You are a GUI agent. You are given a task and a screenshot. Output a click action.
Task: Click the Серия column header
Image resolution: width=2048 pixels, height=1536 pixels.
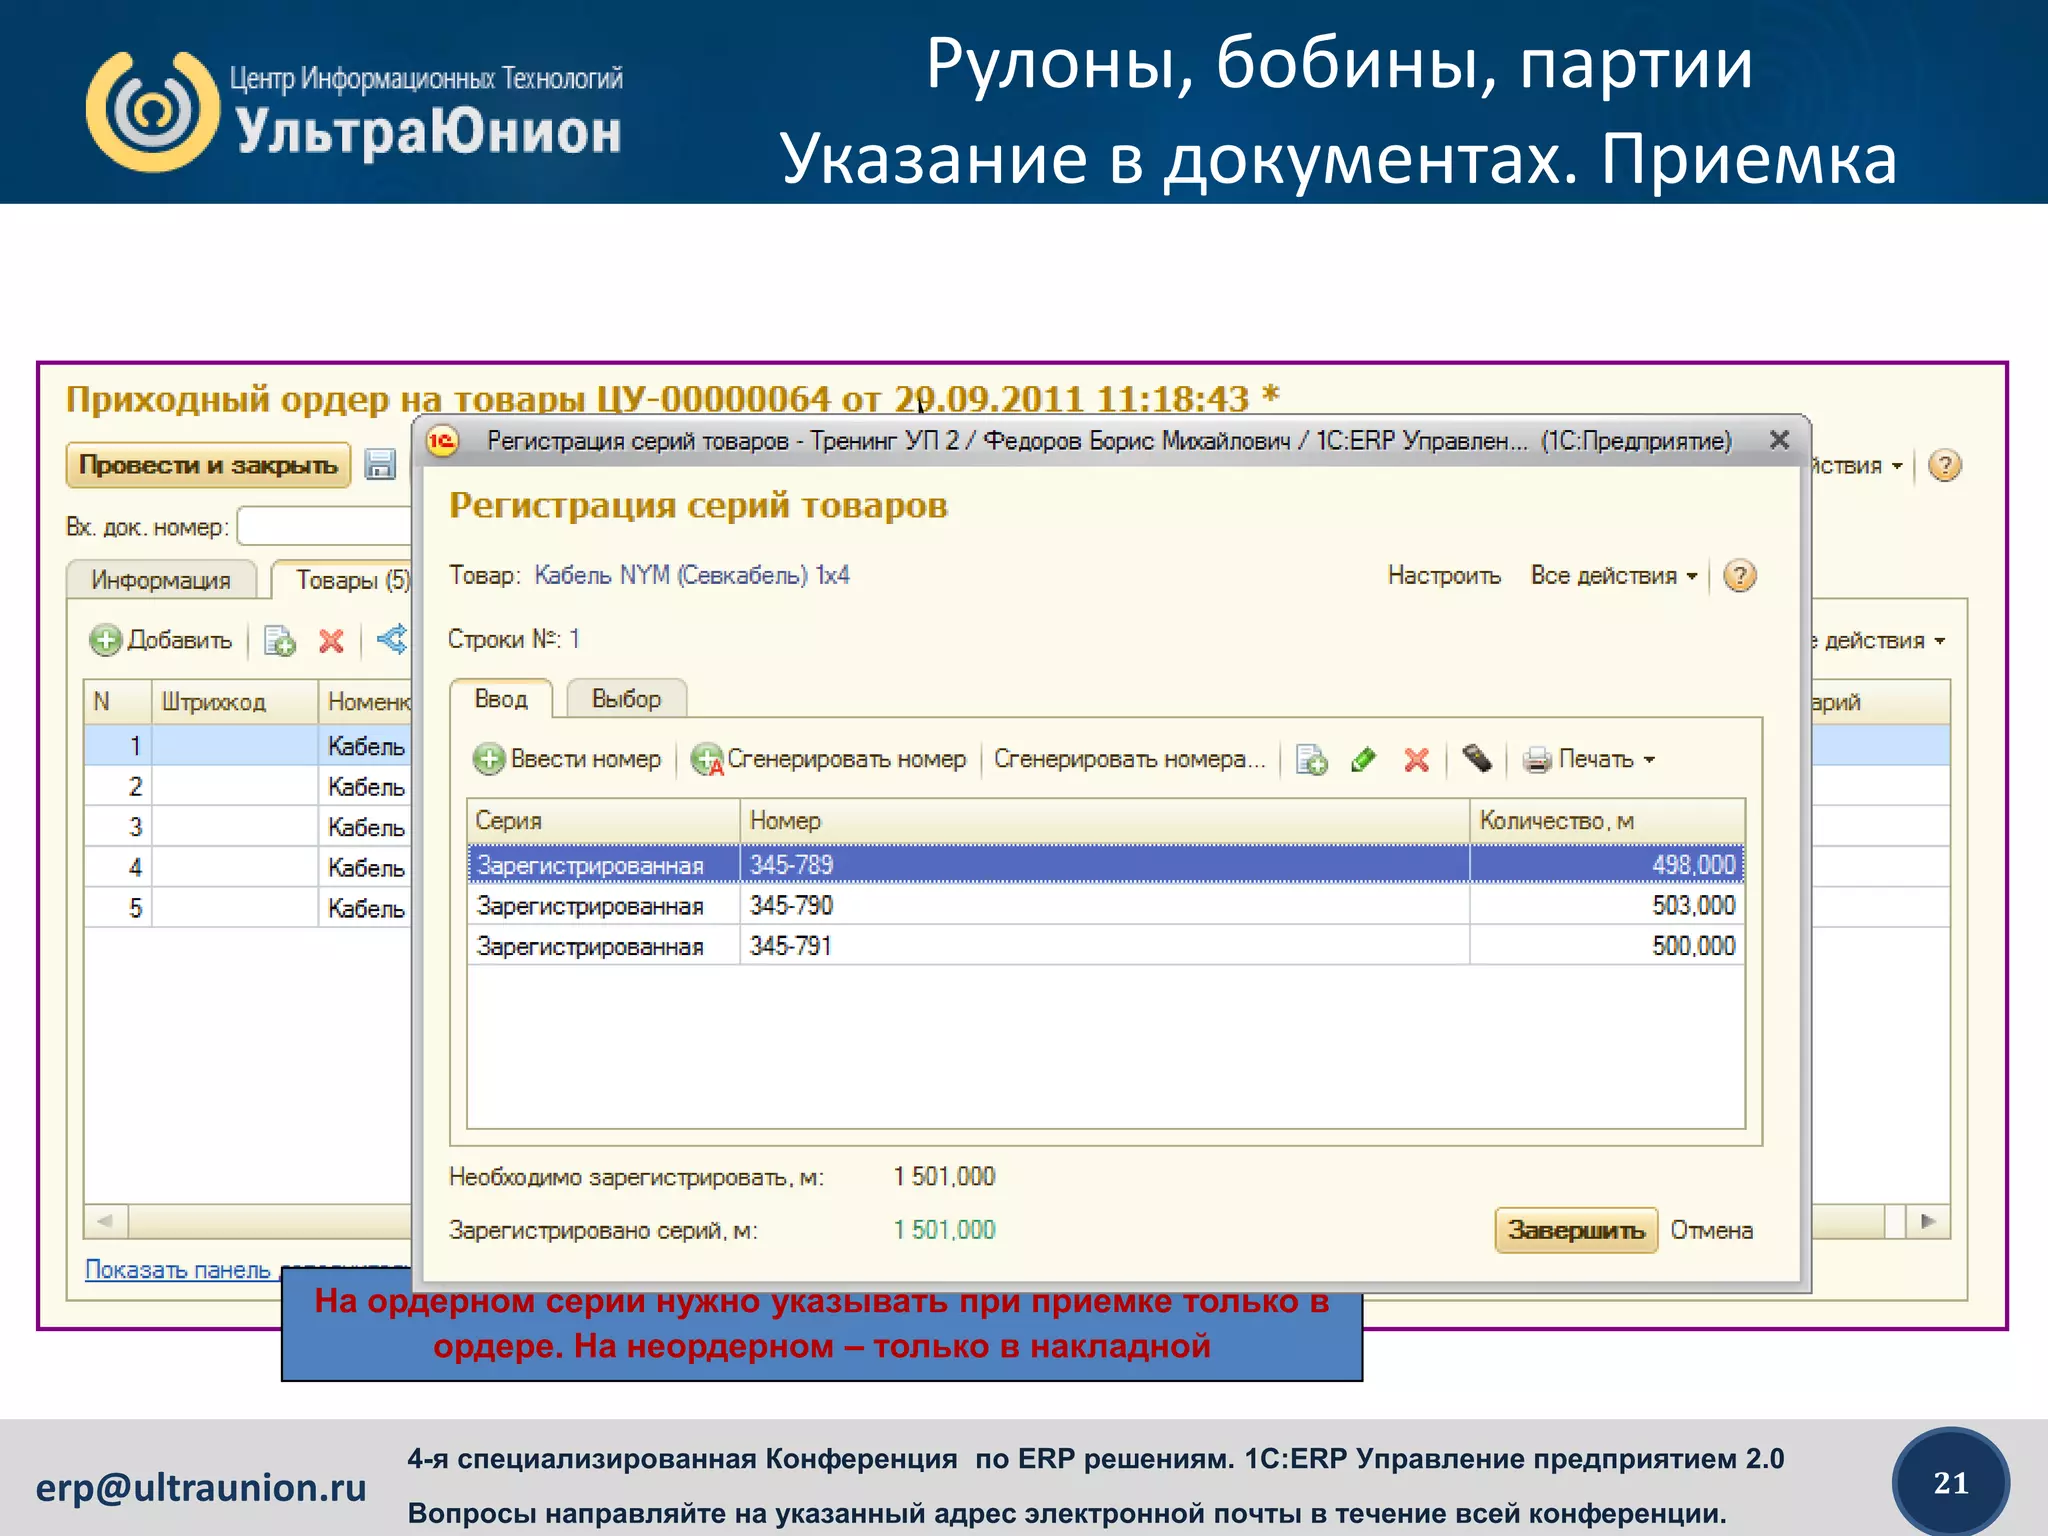604,821
